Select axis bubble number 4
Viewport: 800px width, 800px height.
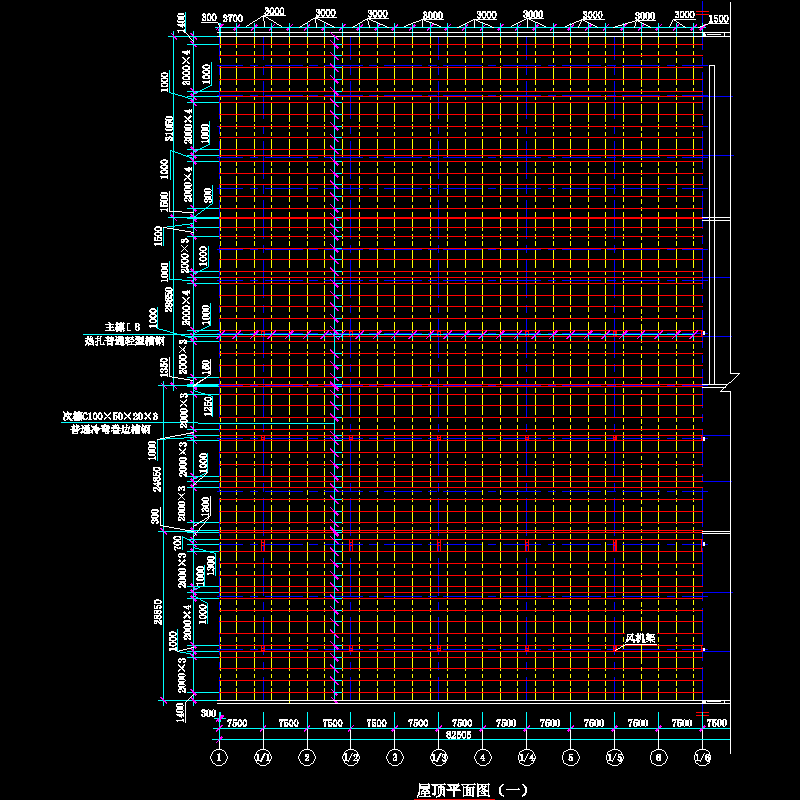[483, 759]
